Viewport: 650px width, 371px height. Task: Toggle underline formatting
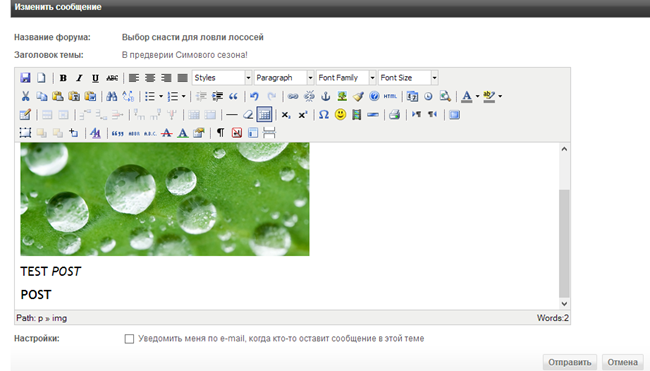tap(95, 78)
